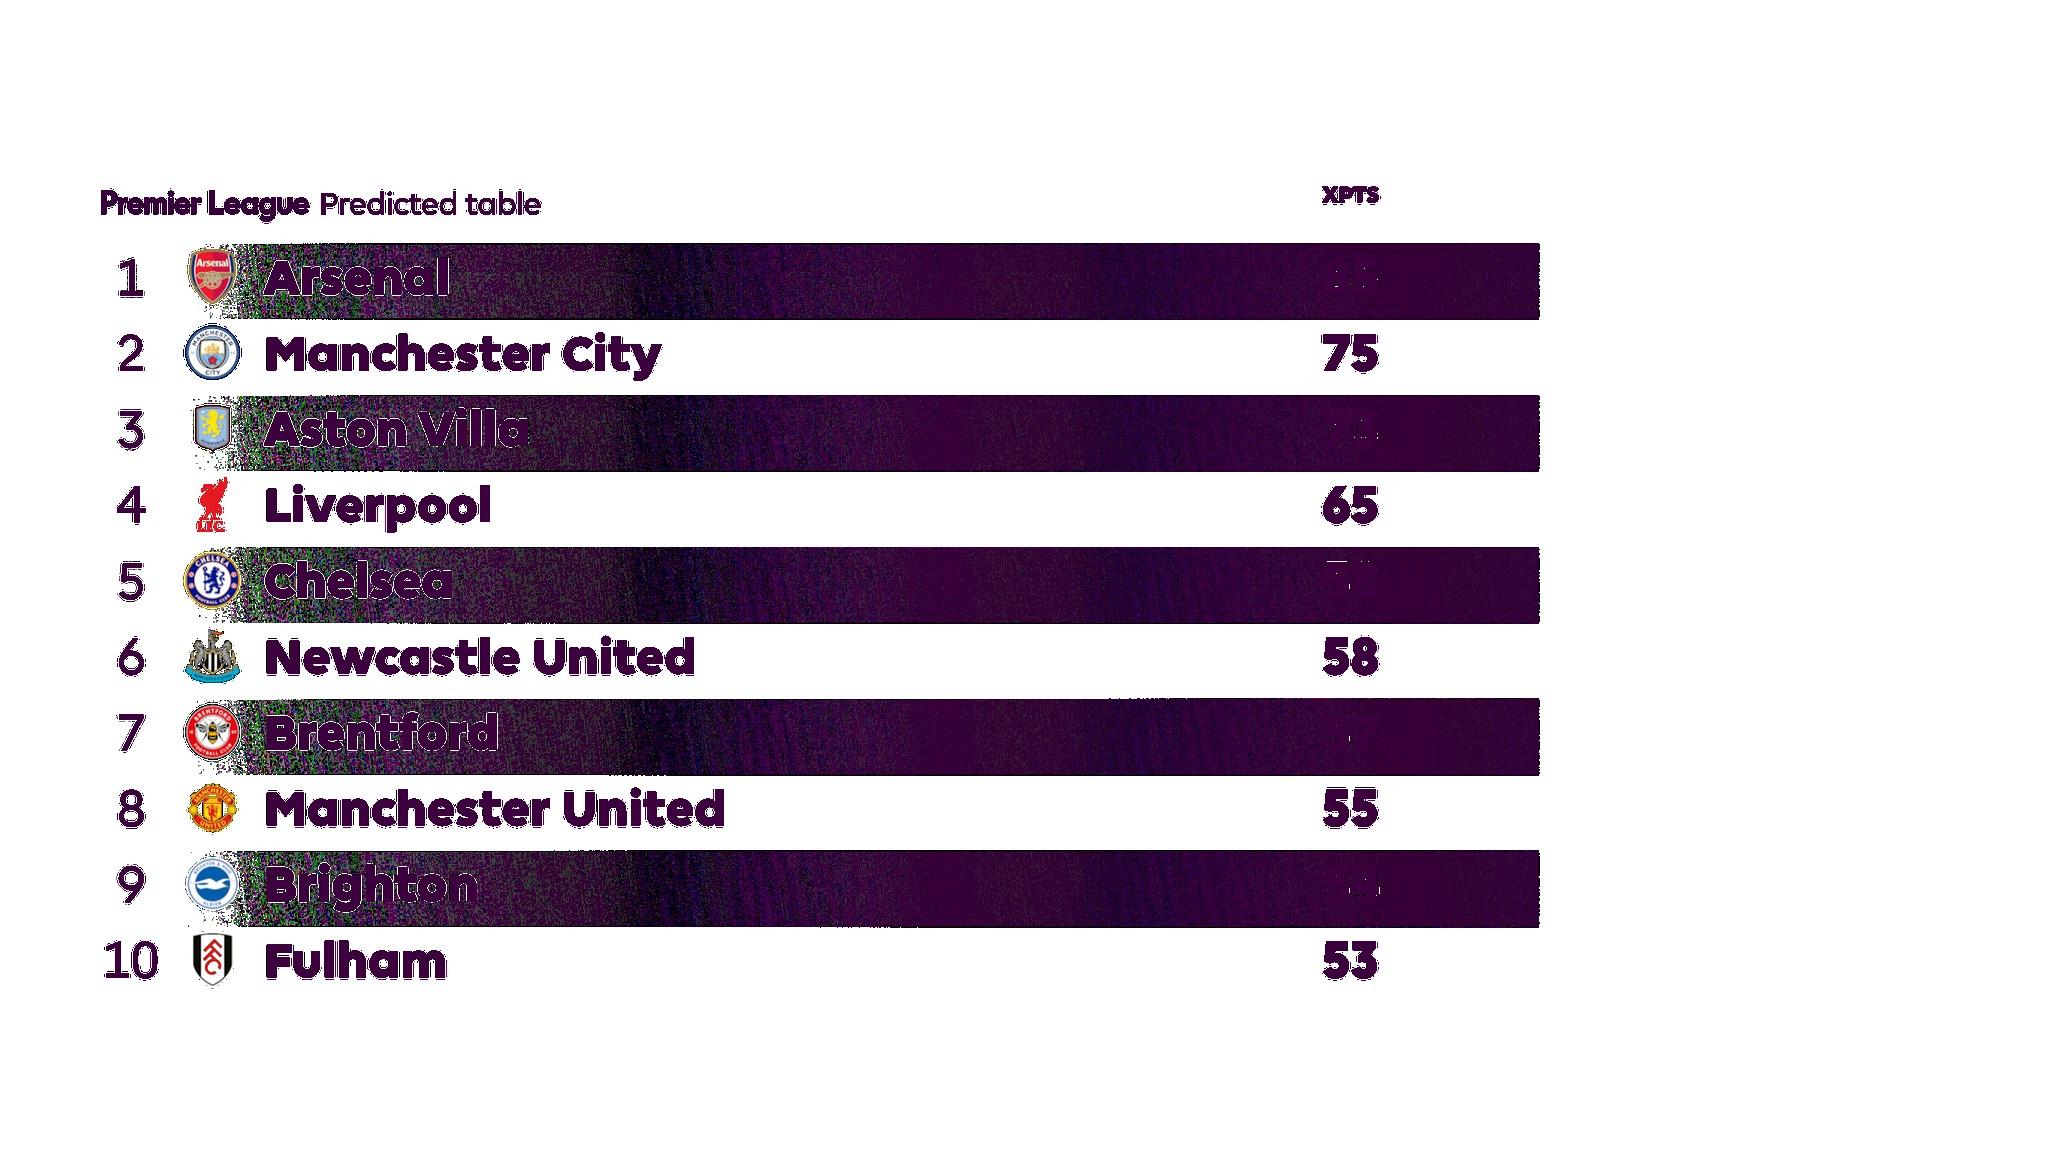
Task: Click the Manchester United team name
Action: pos(494,809)
